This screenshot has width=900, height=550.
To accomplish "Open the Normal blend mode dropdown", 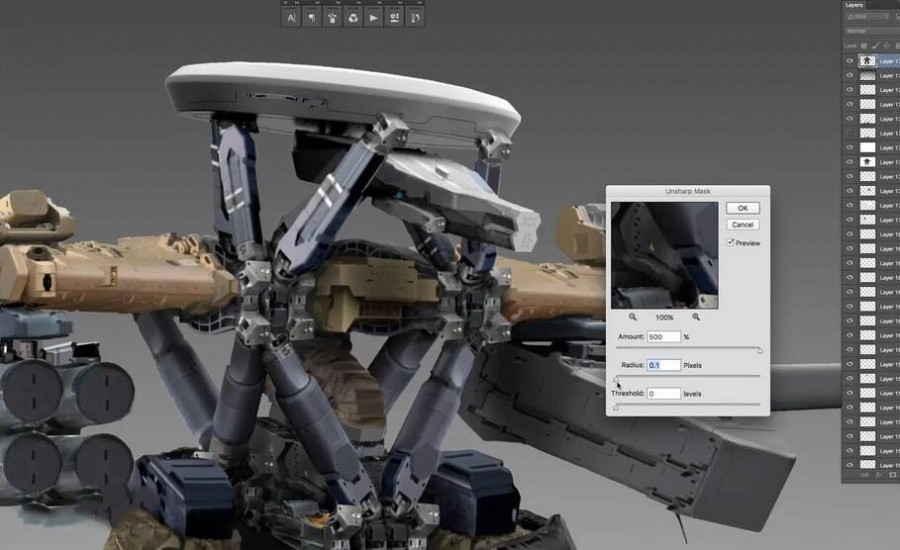I will click(x=872, y=31).
